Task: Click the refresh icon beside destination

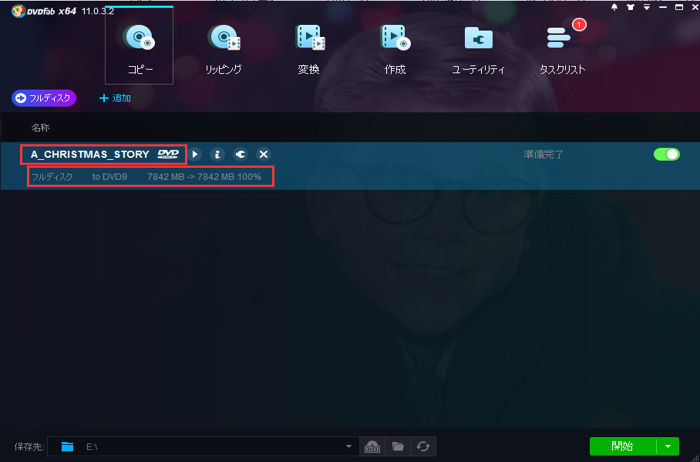Action: tap(423, 446)
